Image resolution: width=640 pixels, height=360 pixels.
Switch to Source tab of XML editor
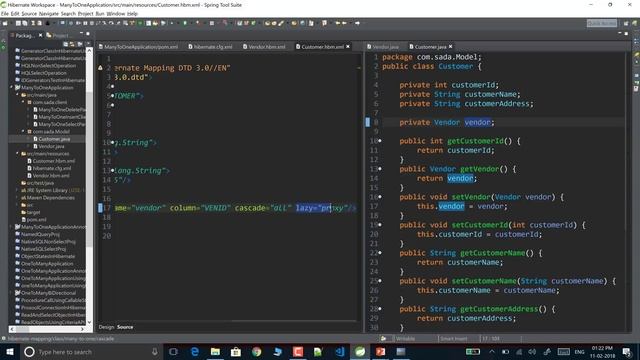125,327
